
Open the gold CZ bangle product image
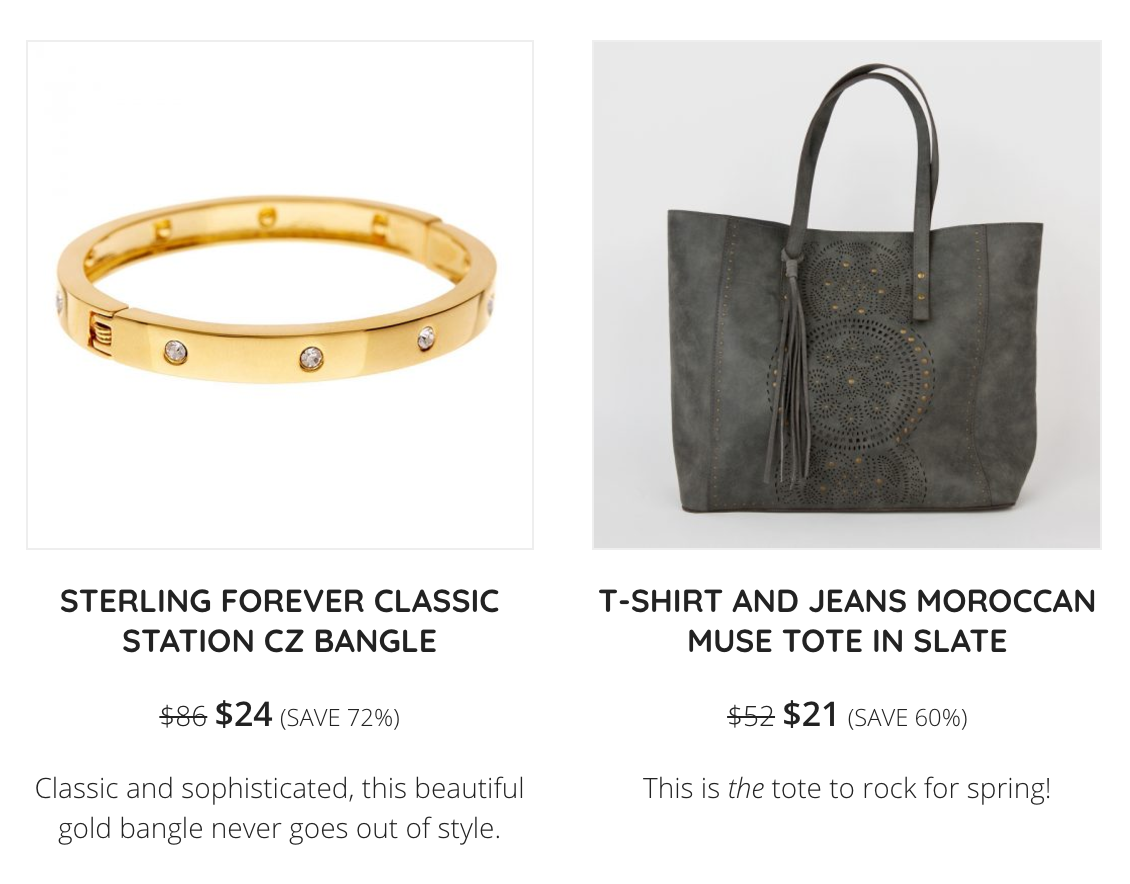[x=280, y=295]
